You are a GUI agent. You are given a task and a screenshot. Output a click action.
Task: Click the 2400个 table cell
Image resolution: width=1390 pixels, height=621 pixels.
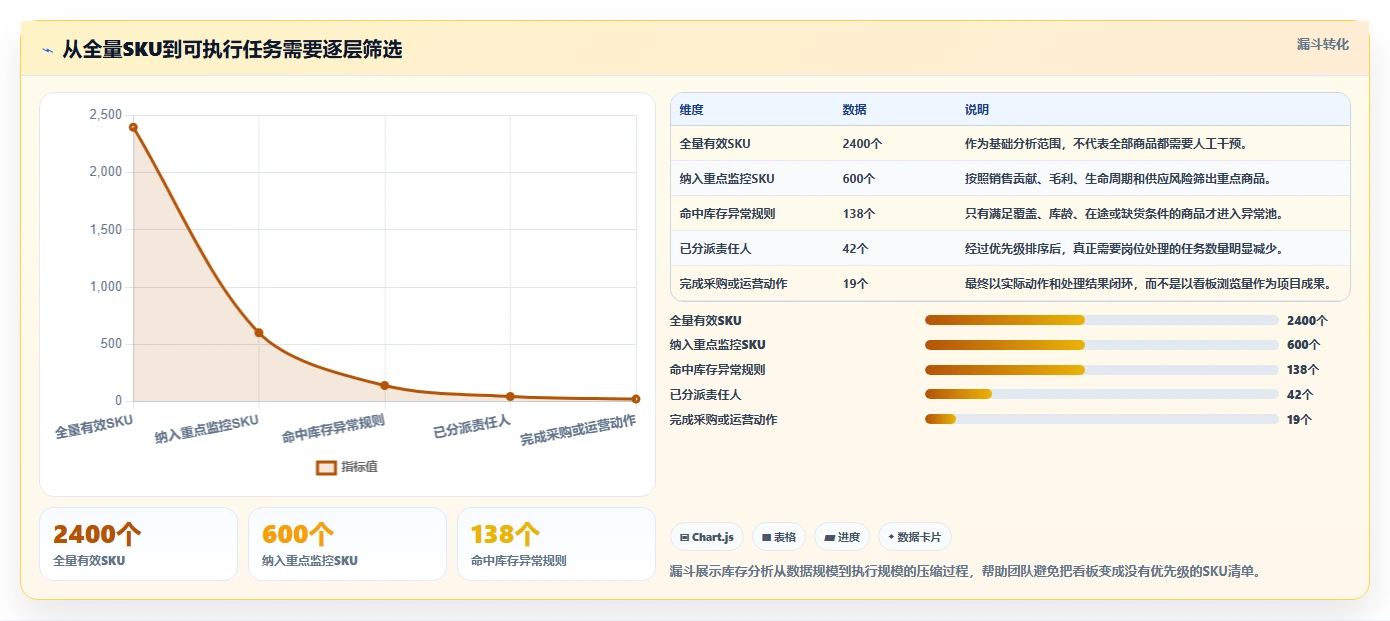(862, 144)
